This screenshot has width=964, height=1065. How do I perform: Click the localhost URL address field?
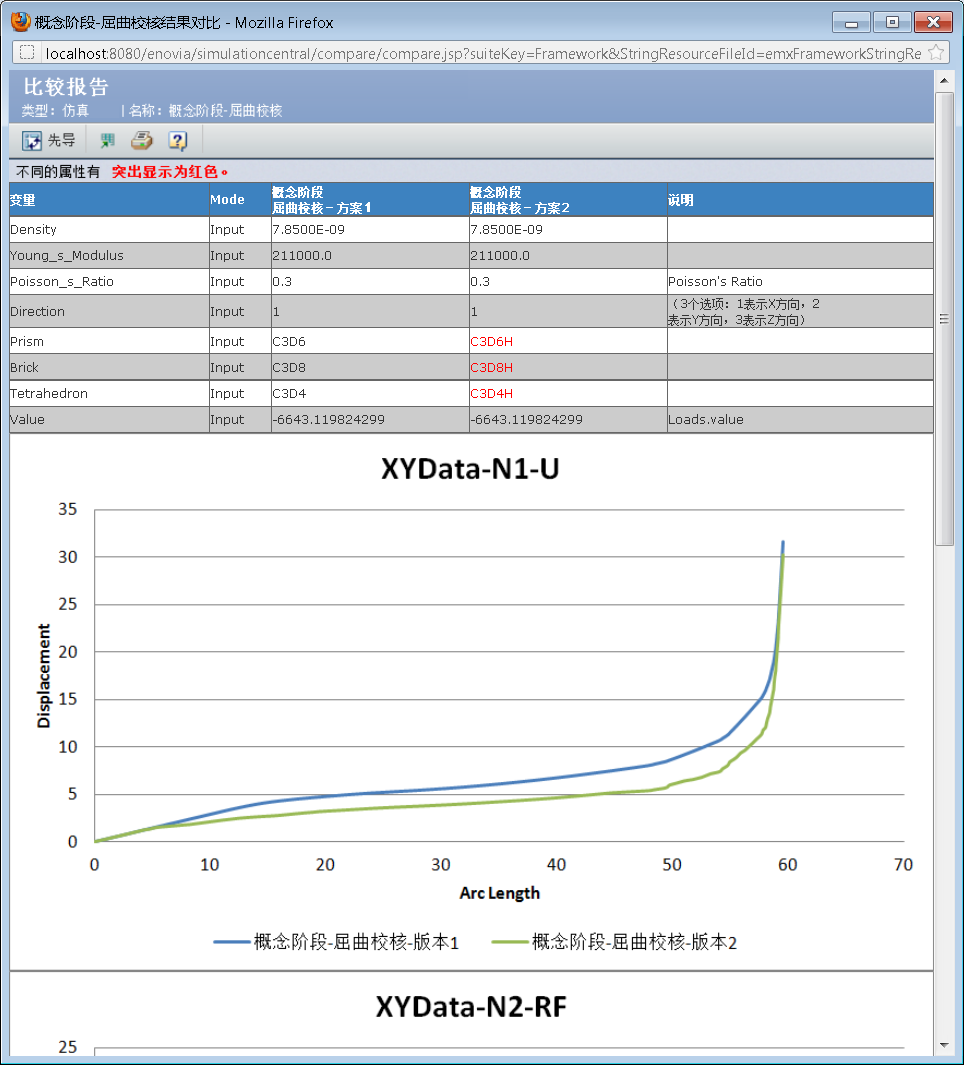(x=482, y=53)
